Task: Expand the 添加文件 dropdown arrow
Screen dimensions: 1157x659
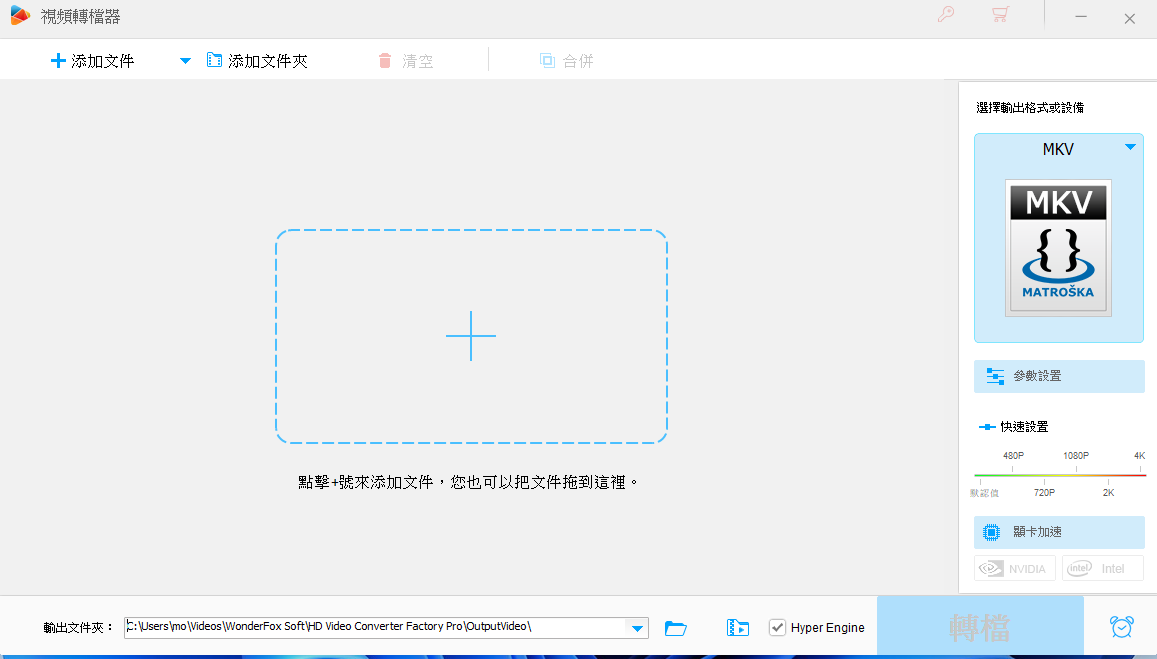Action: [x=185, y=61]
